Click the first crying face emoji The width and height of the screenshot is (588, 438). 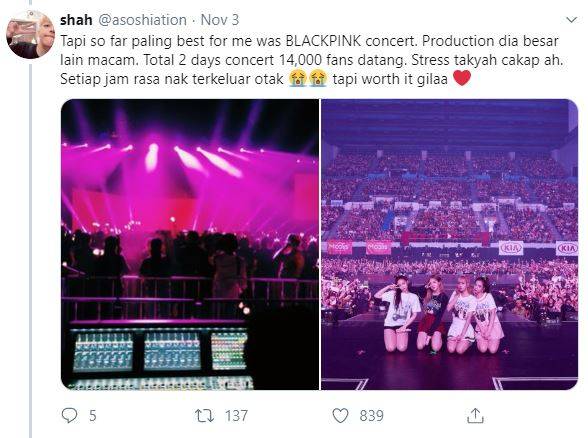[298, 79]
